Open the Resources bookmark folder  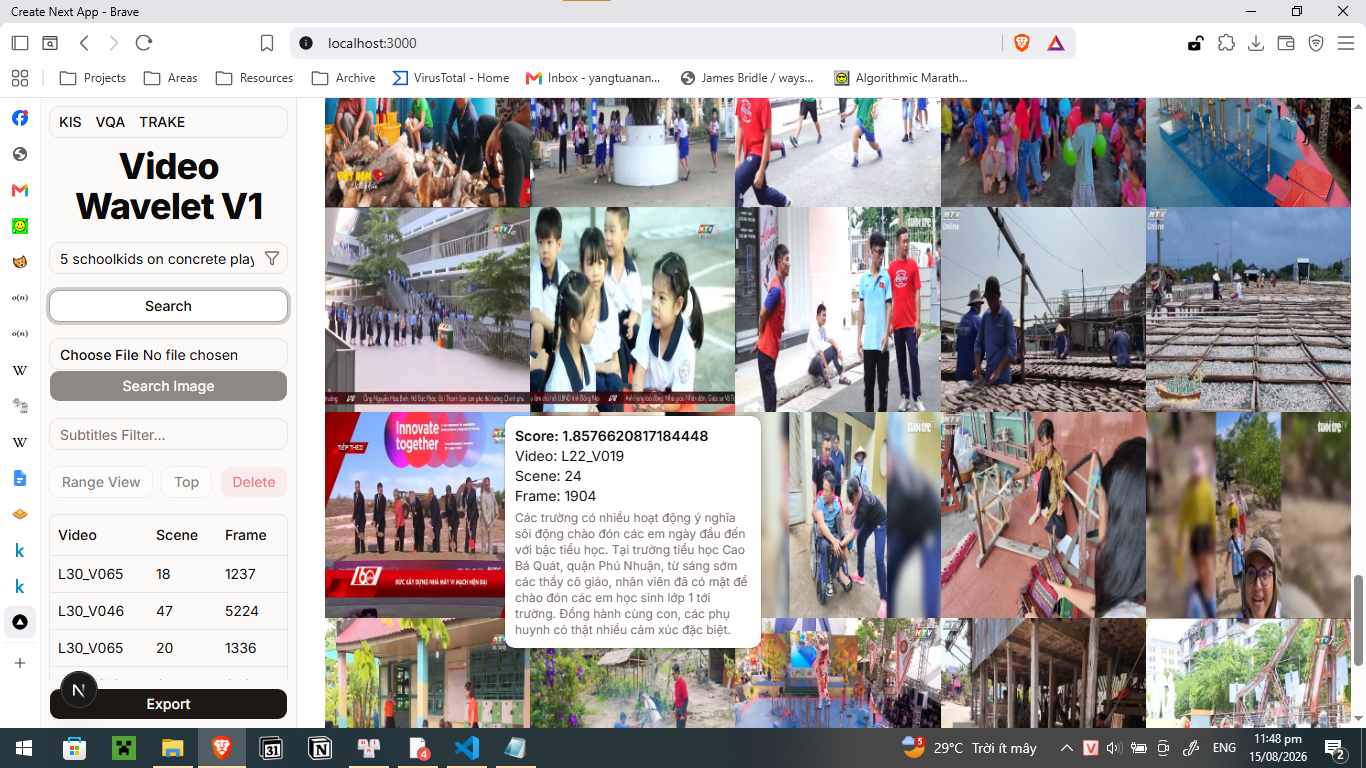pyautogui.click(x=255, y=78)
